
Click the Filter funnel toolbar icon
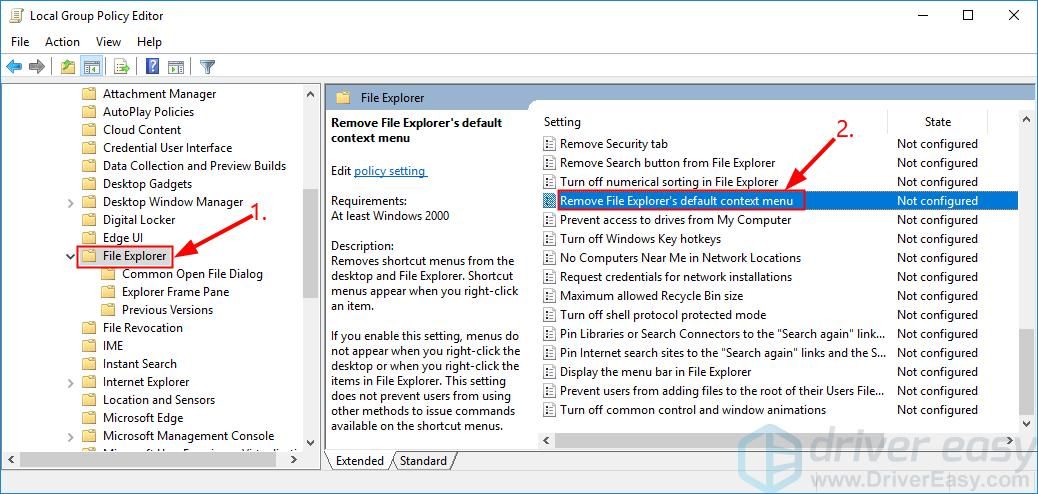[x=207, y=67]
